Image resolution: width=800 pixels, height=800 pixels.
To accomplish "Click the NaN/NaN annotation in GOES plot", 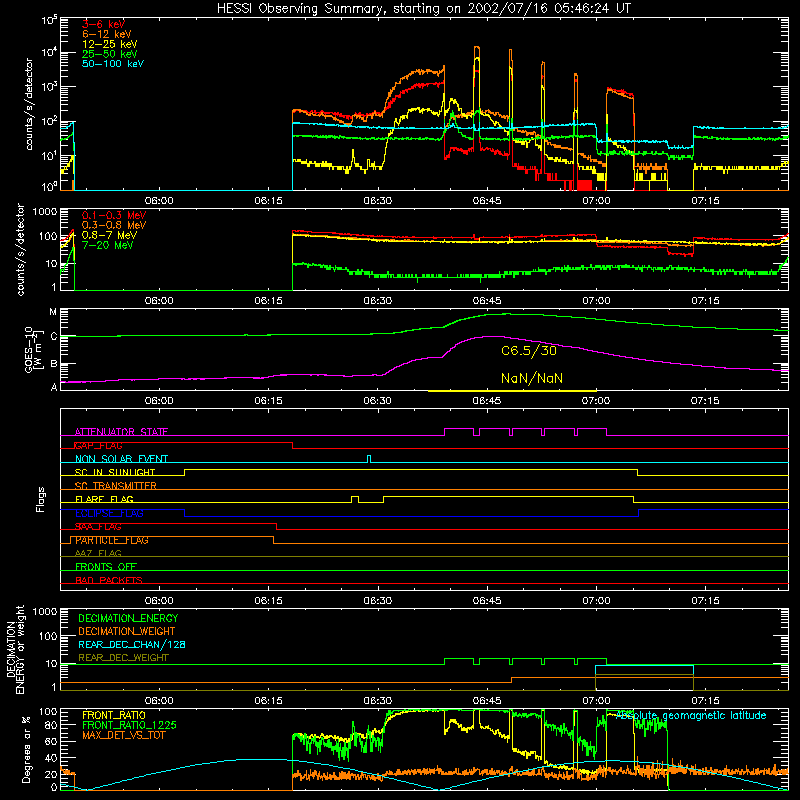I will (532, 378).
